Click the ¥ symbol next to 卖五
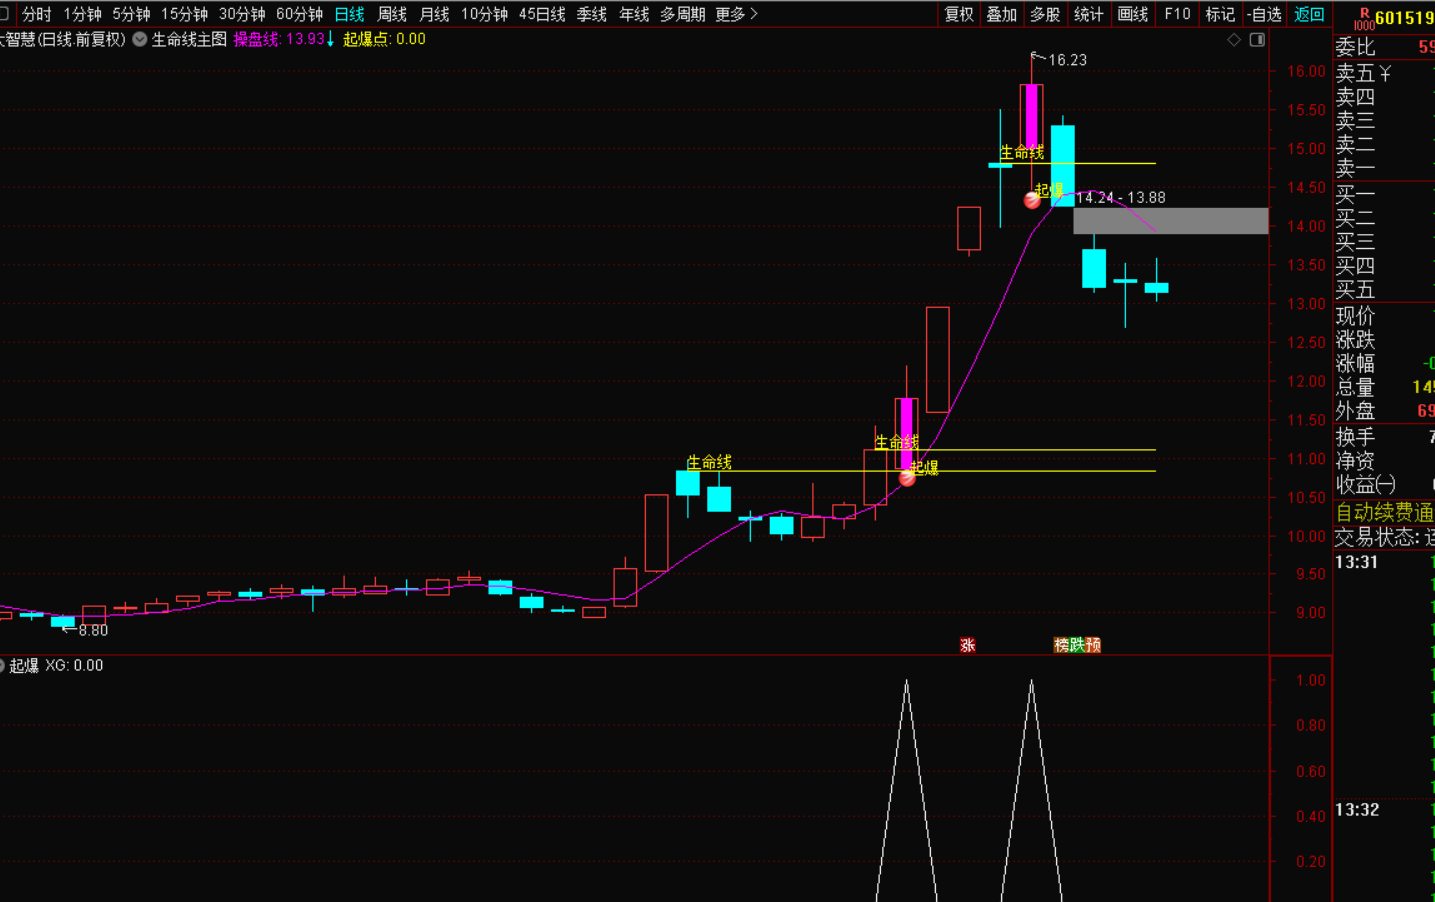1435x902 pixels. point(1385,74)
